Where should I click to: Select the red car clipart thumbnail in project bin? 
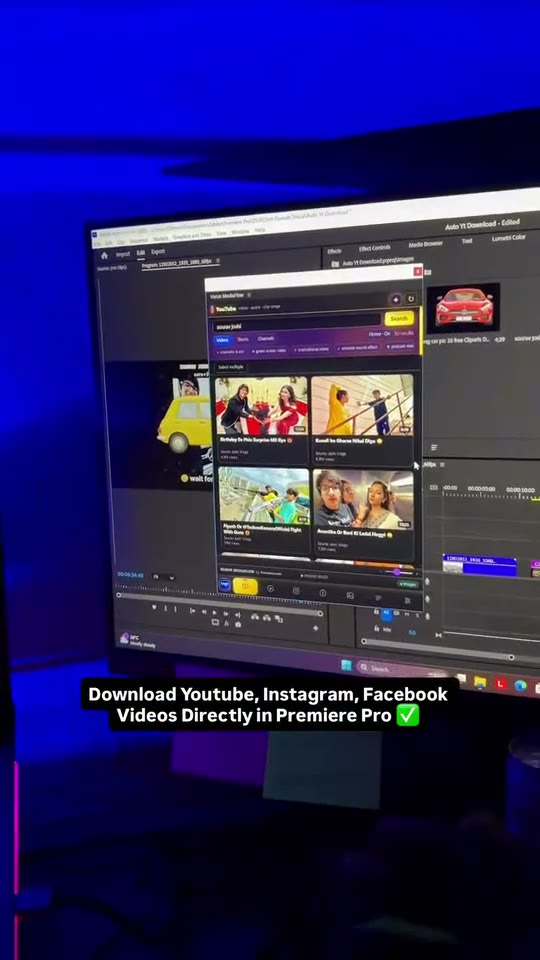coord(464,307)
